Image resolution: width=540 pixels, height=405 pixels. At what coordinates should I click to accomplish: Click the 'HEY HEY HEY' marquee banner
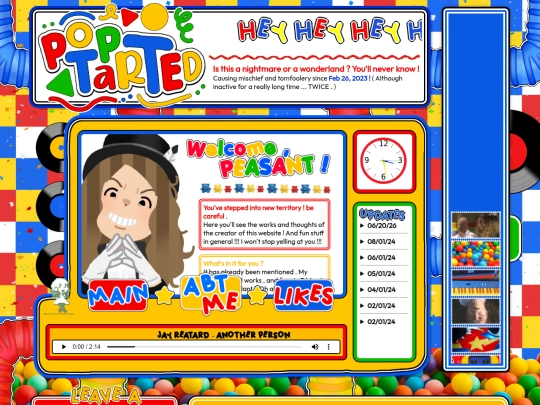click(330, 31)
